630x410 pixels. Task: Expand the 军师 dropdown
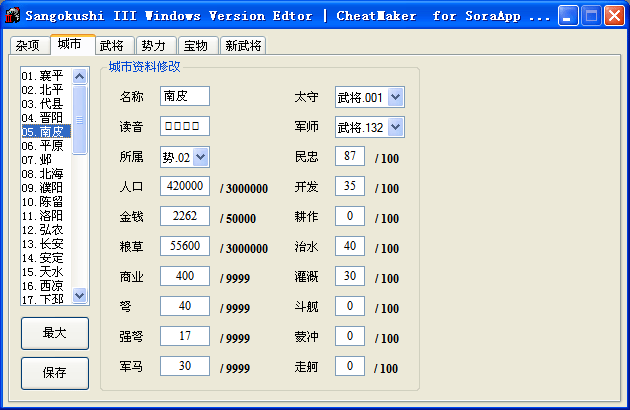395,127
